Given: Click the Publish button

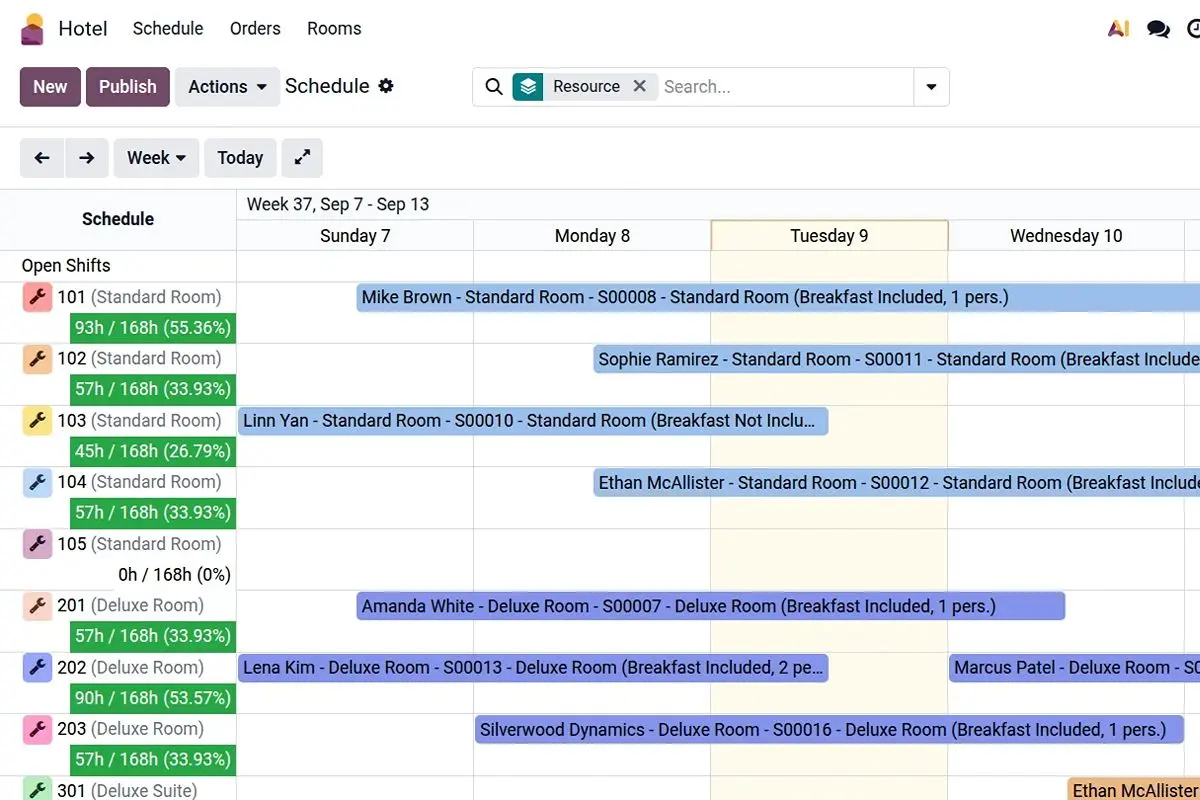Looking at the screenshot, I should click(128, 87).
